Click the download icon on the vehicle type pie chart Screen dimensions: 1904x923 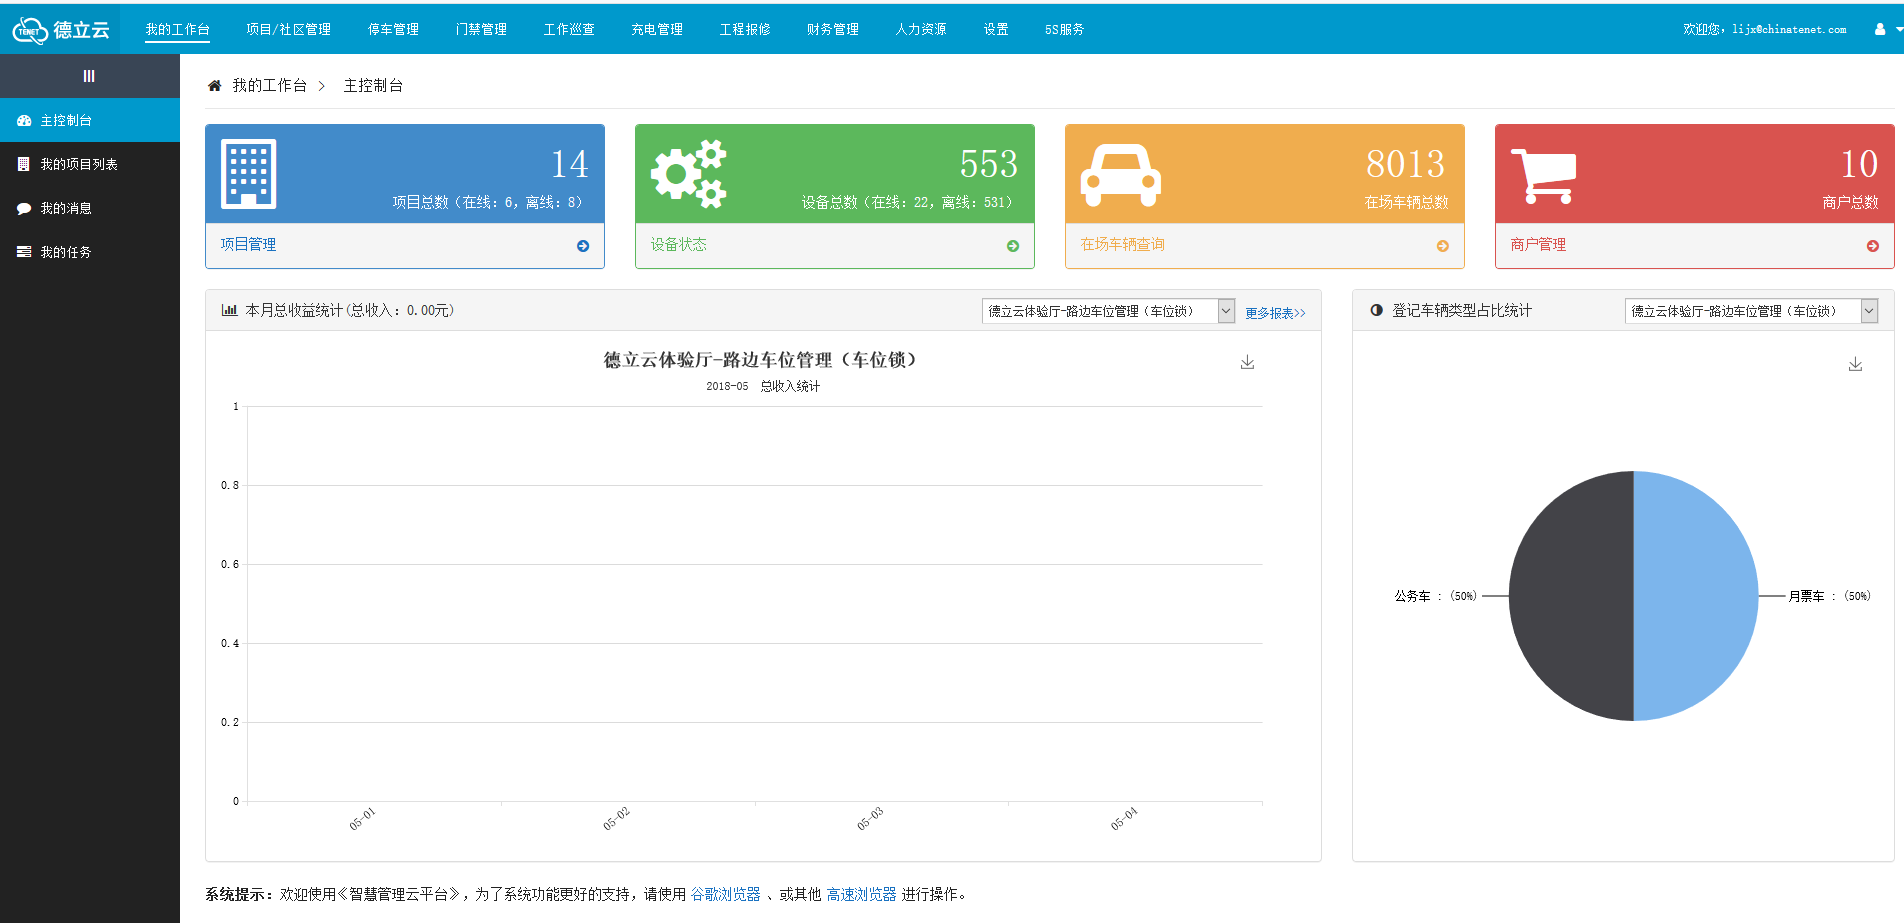tap(1856, 364)
